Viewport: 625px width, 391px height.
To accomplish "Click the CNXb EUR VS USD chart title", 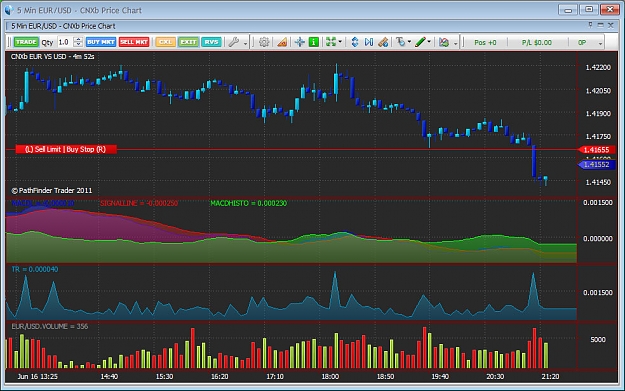I will (x=53, y=57).
